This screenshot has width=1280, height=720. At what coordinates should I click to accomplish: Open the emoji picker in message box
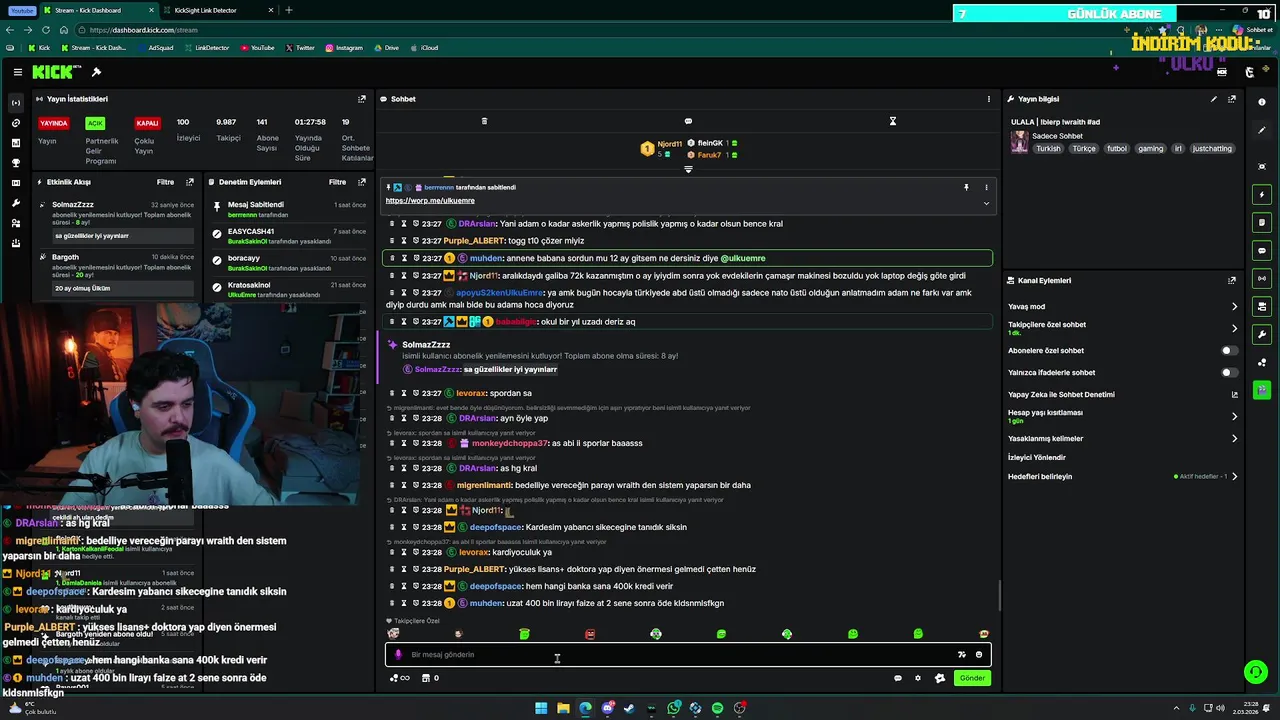(x=979, y=655)
